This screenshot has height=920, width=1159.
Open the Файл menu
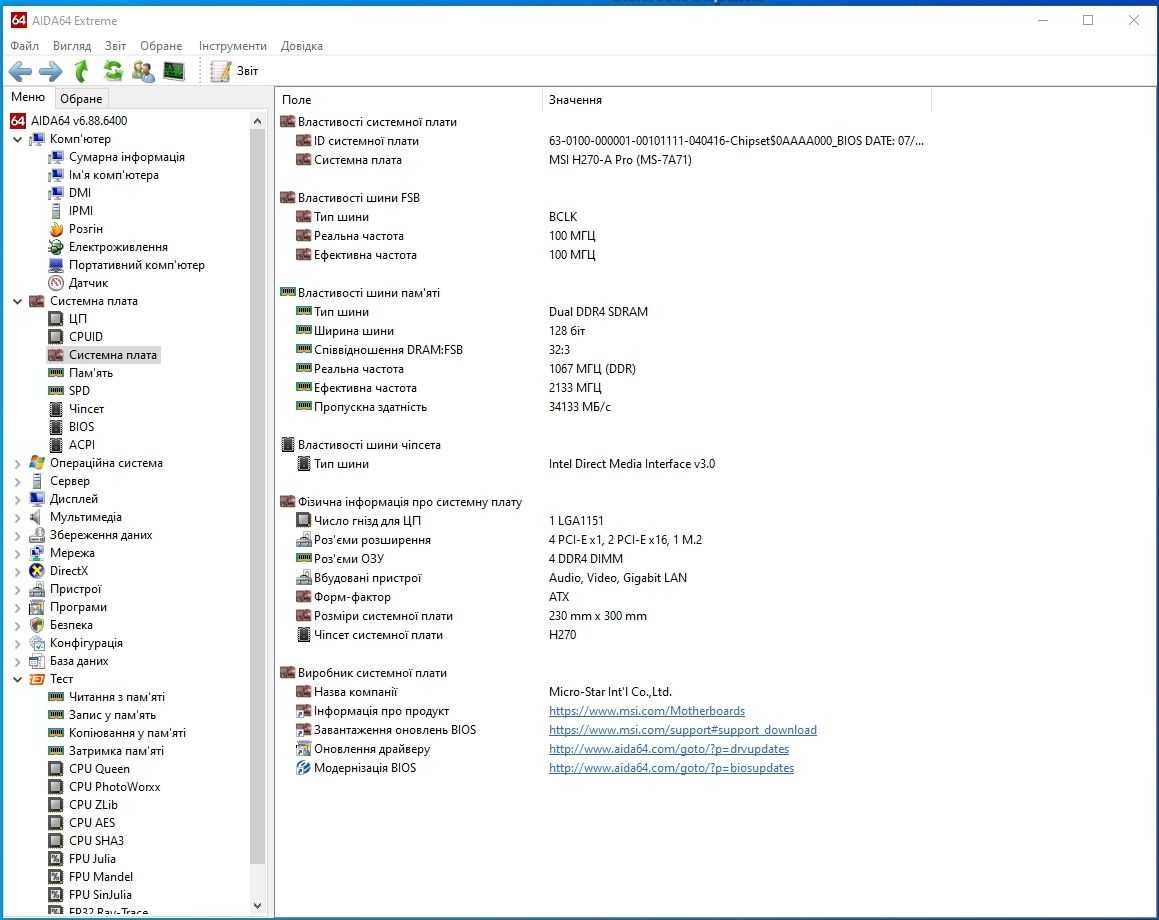[x=24, y=46]
